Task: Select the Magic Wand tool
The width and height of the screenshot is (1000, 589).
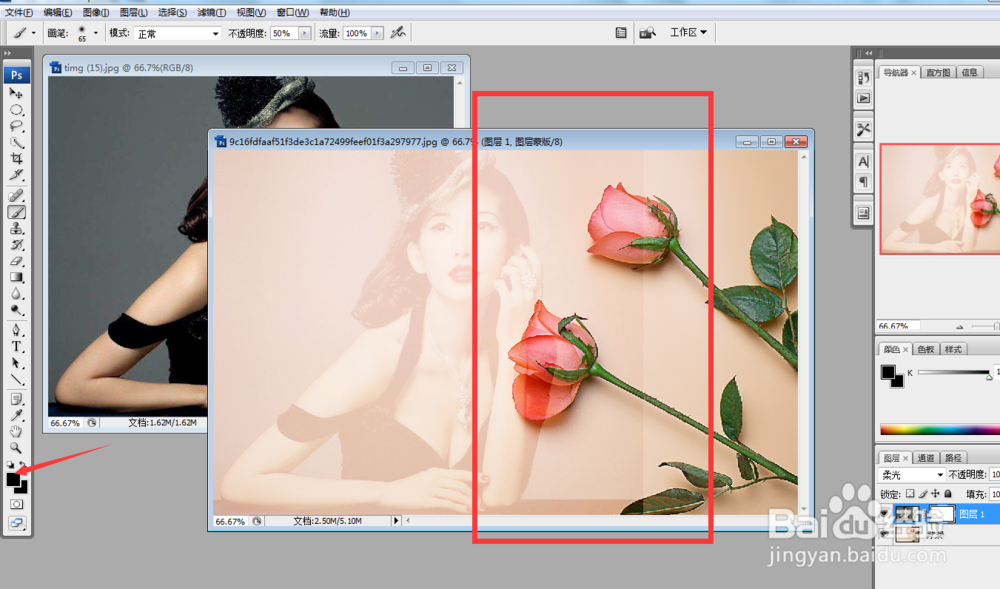Action: click(17, 142)
